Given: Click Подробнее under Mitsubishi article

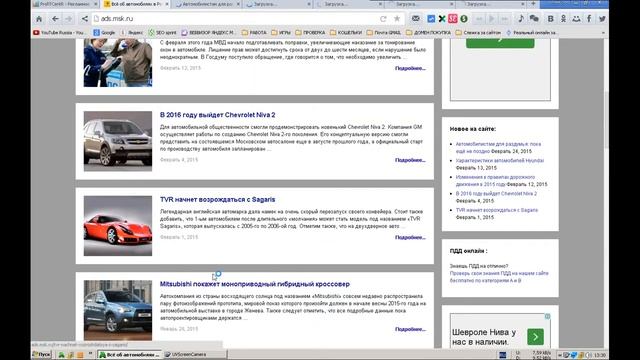Looking at the screenshot, I should tap(410, 329).
